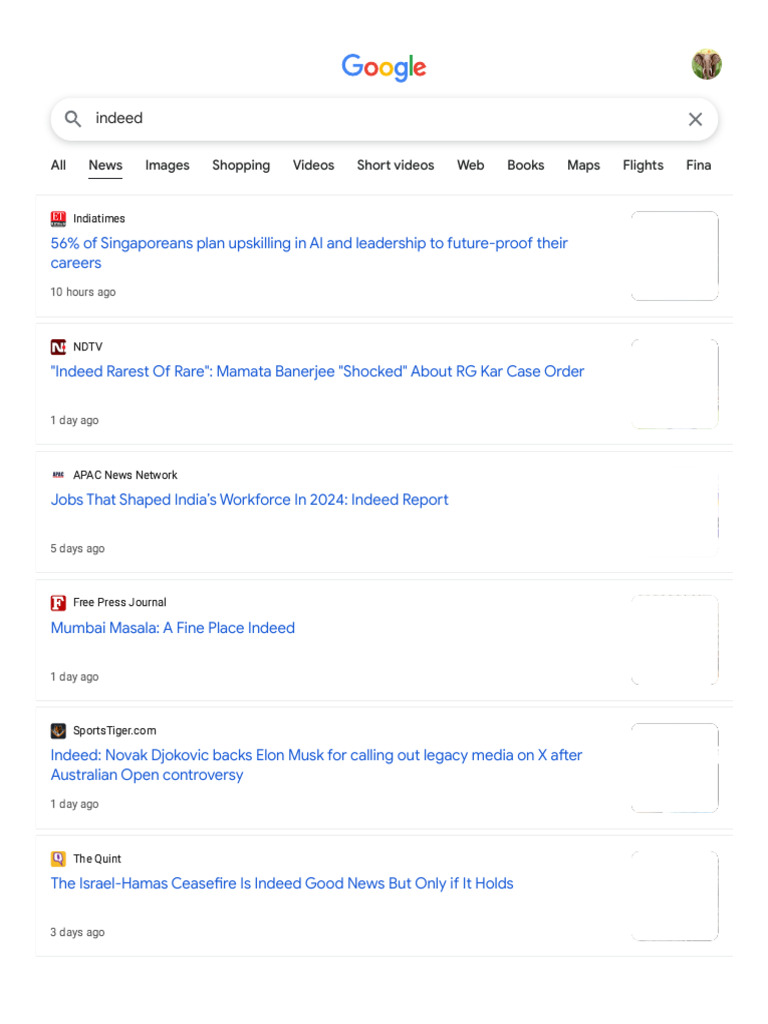Open Jobs That Shaped India's Workforce article
Viewport: 768px width, 1024px height.
tap(249, 500)
